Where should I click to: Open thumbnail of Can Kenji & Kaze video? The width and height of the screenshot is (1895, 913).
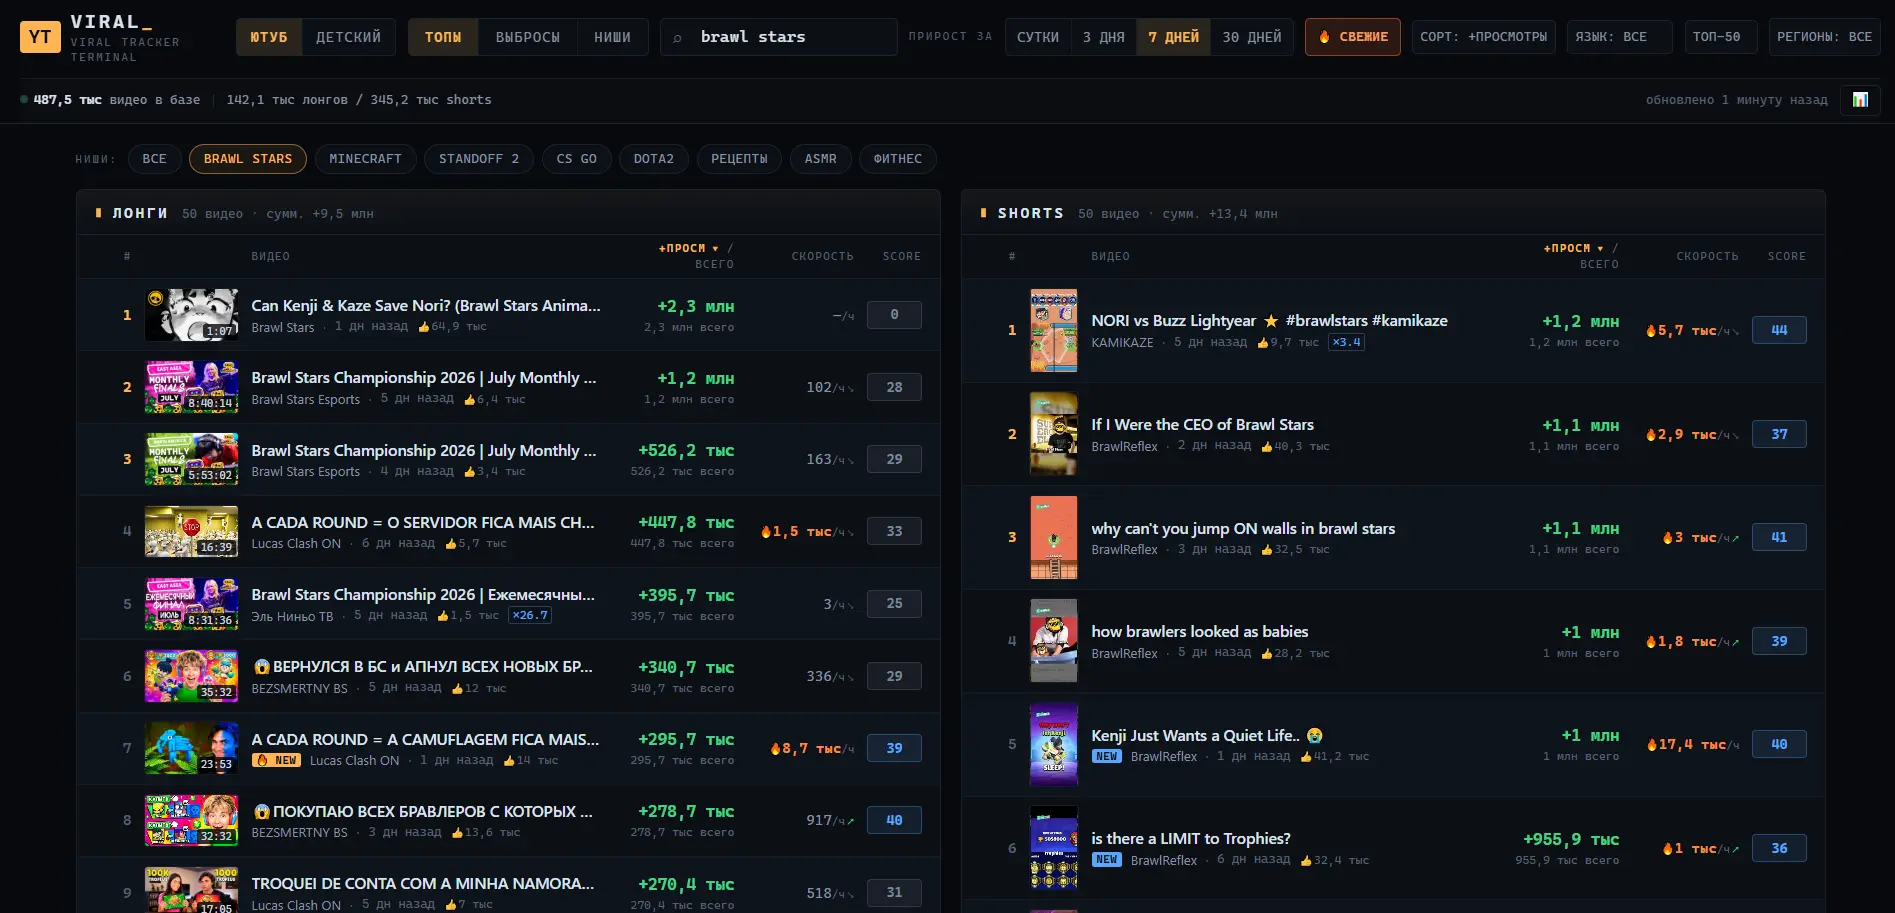191,315
